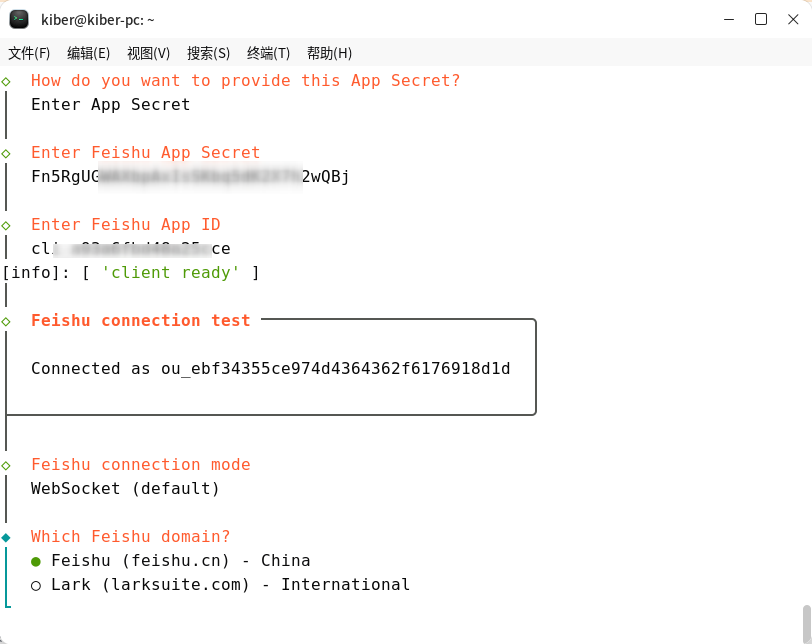Screen dimensions: 812x644
Task: Open the 帮助(H) menu
Action: [329, 53]
